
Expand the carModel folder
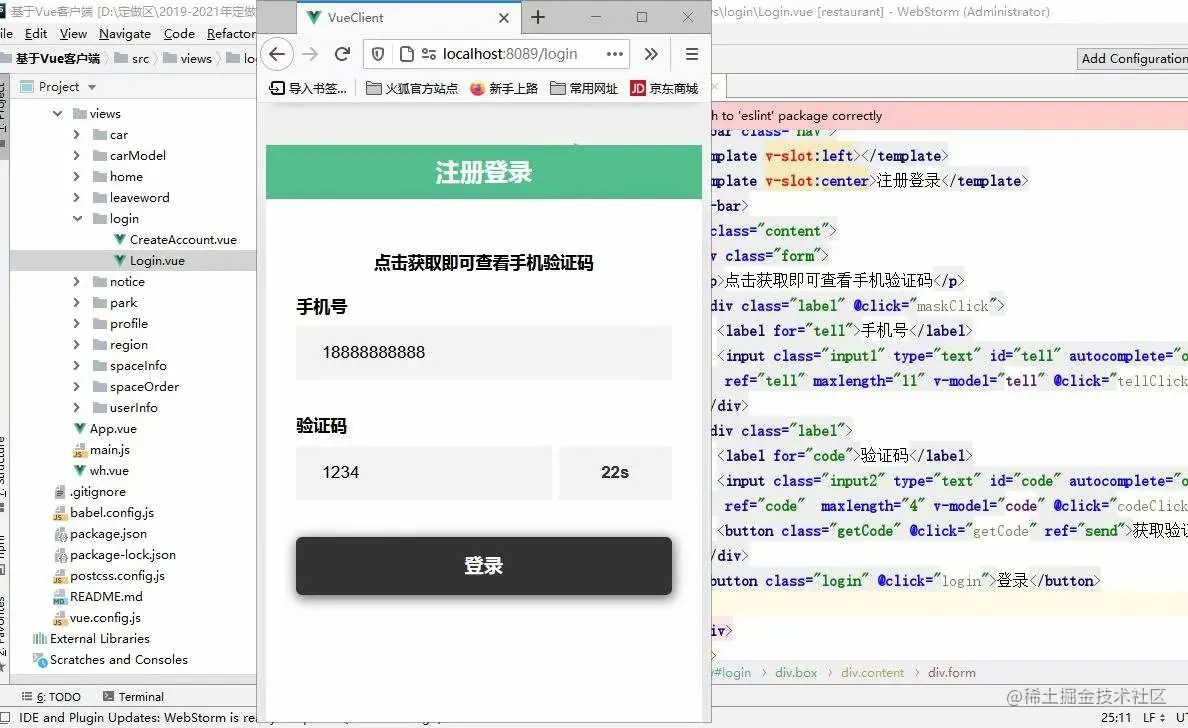coord(77,155)
